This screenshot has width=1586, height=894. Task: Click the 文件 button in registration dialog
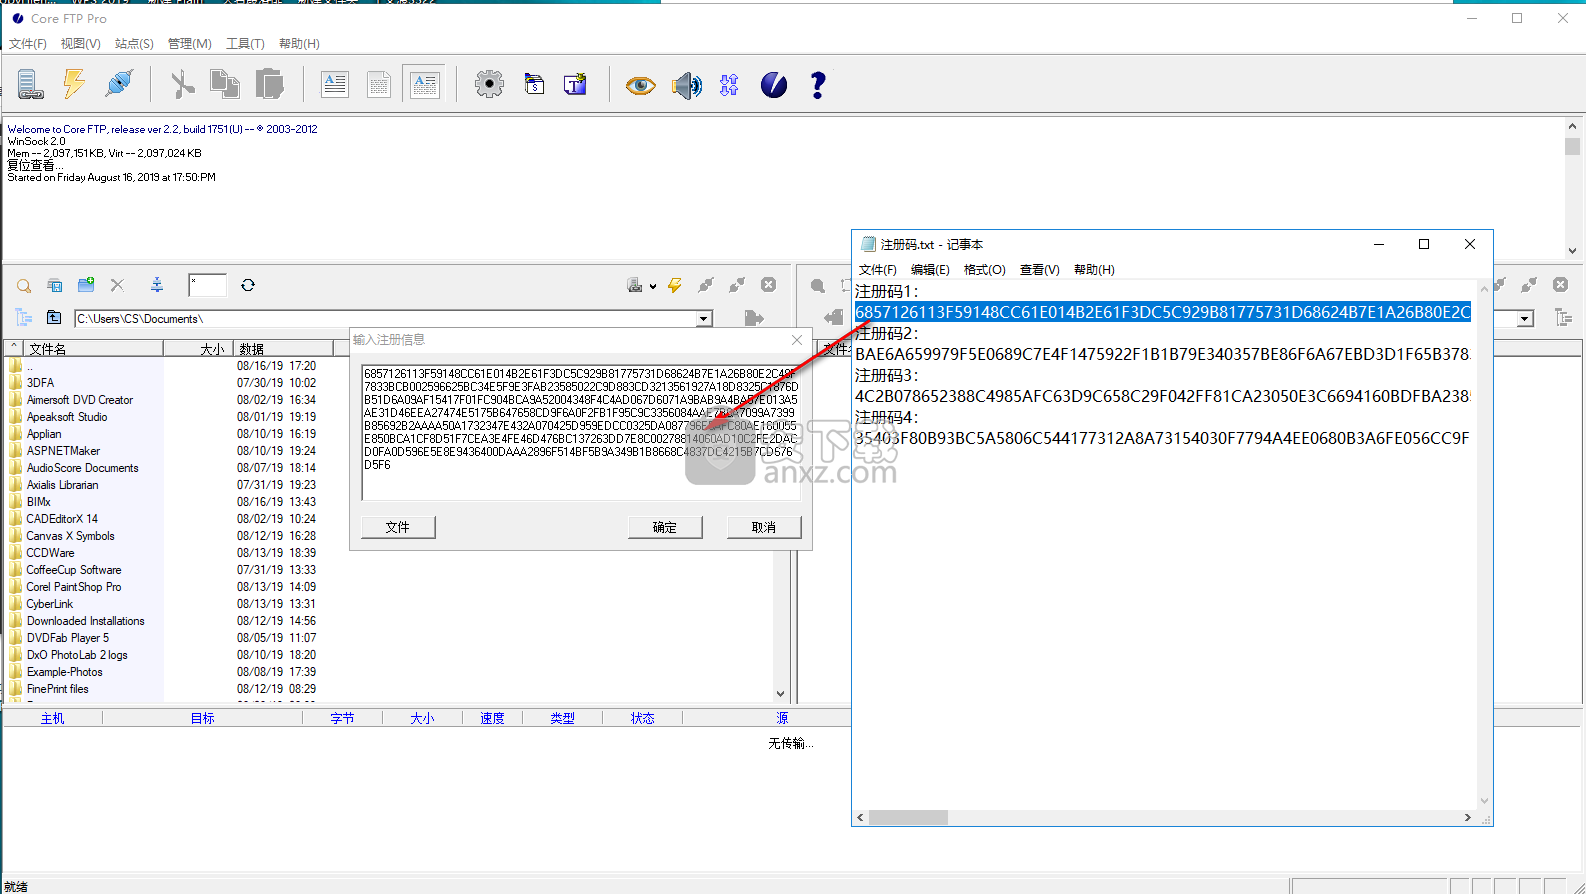pos(398,527)
